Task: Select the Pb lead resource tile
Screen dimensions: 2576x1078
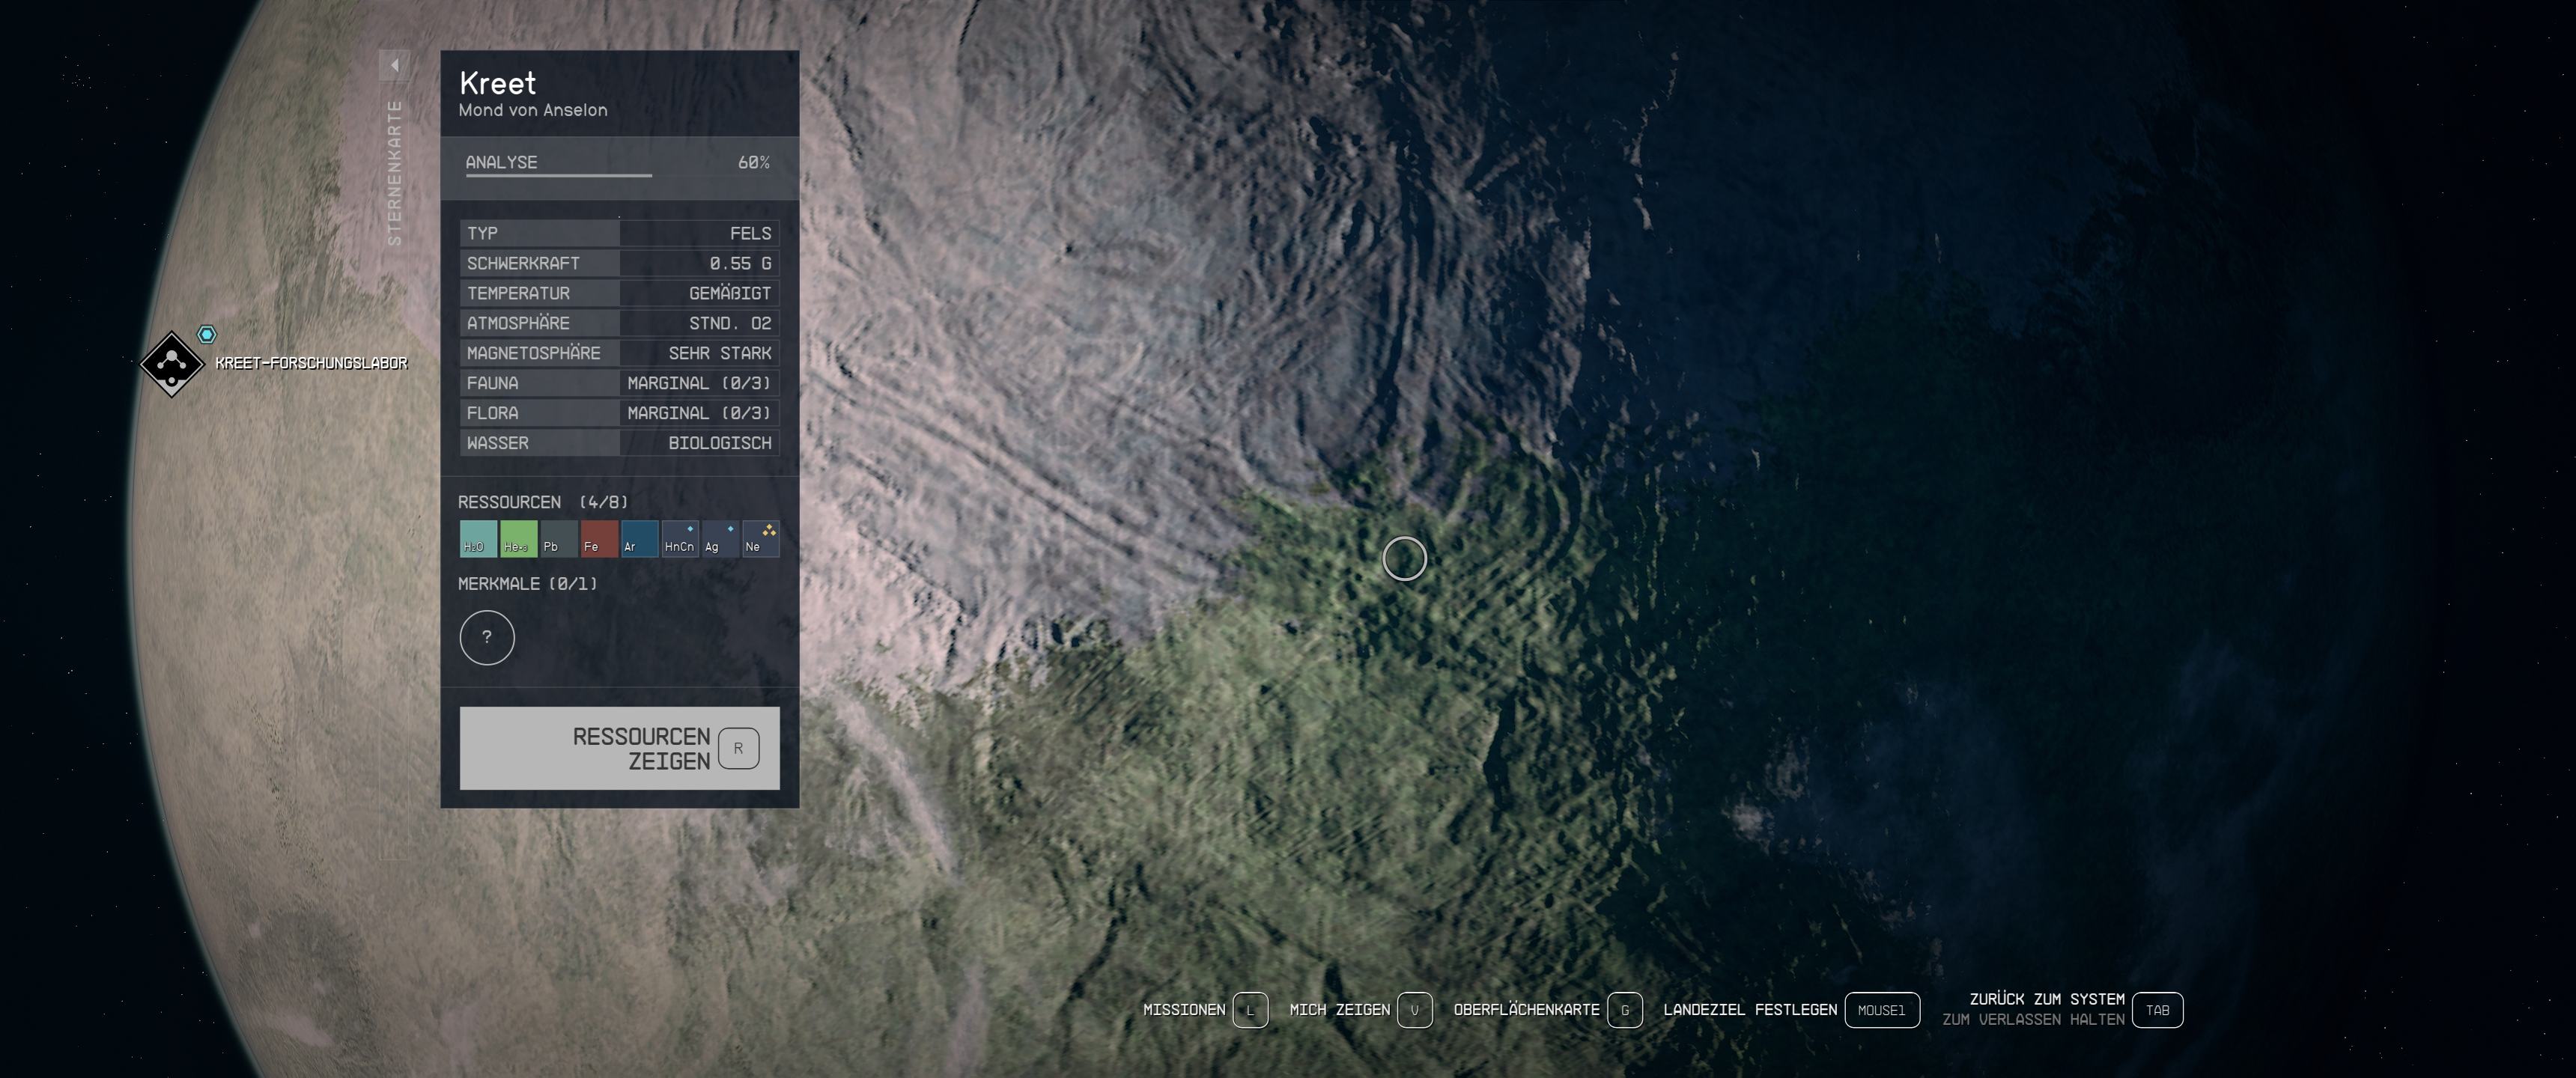Action: tap(559, 539)
